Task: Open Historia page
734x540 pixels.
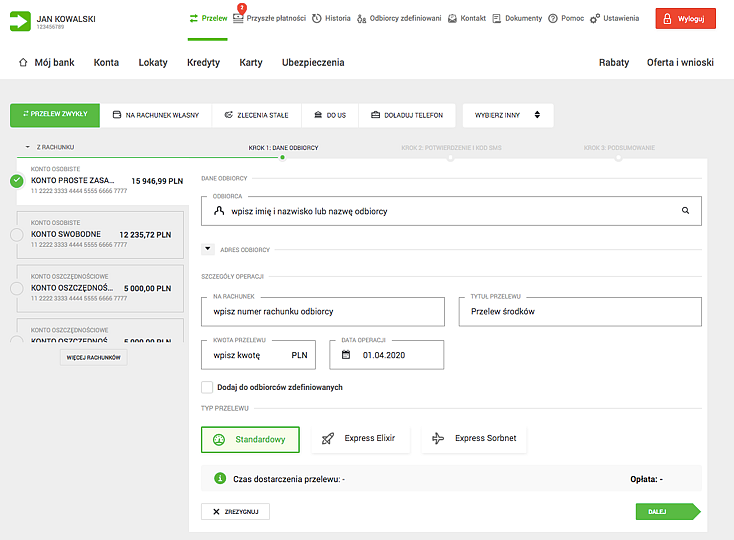Action: pos(338,18)
